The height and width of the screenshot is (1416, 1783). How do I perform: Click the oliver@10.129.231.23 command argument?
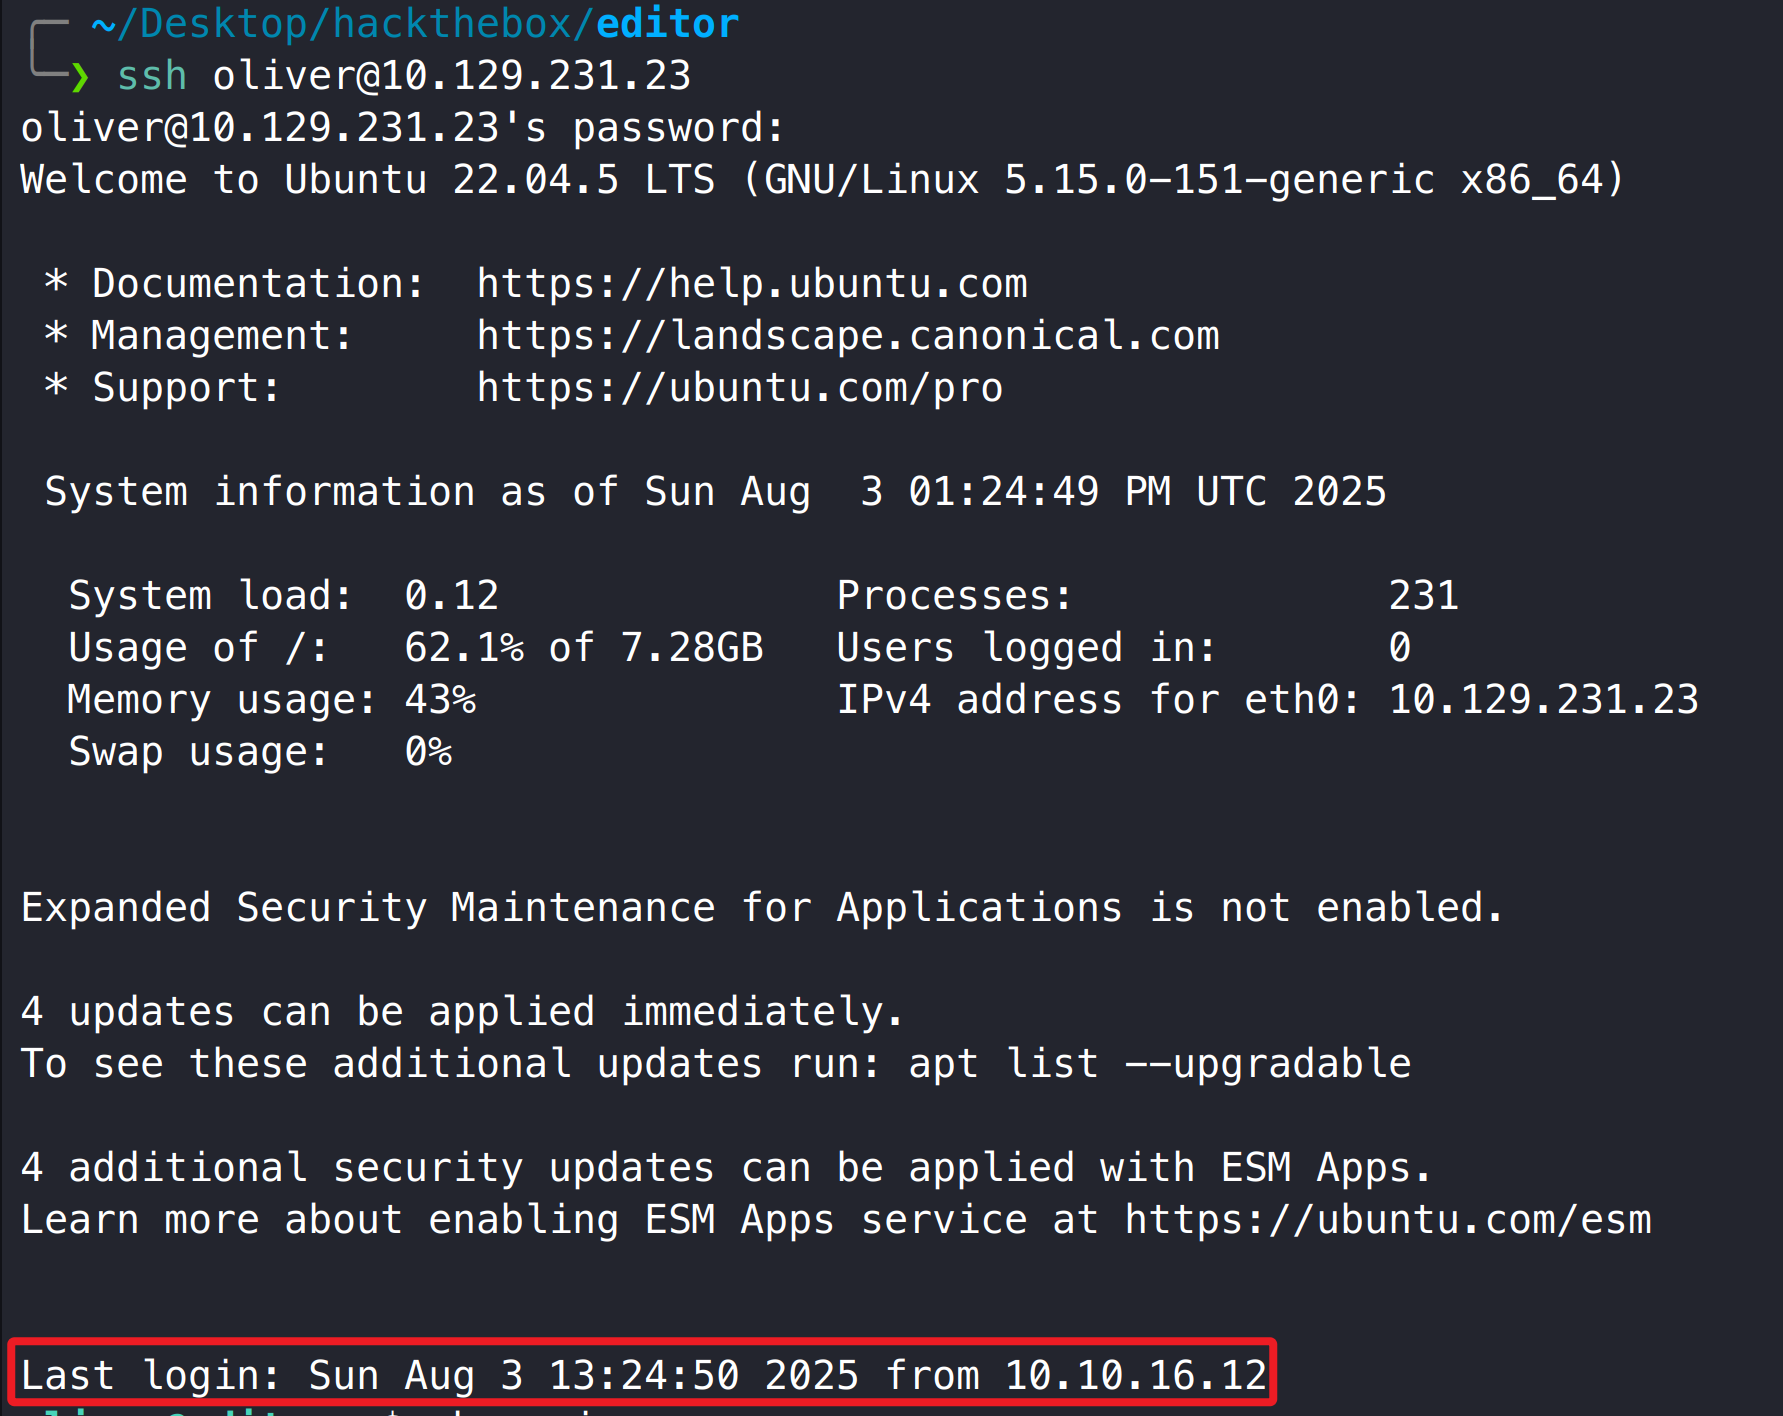pyautogui.click(x=451, y=76)
